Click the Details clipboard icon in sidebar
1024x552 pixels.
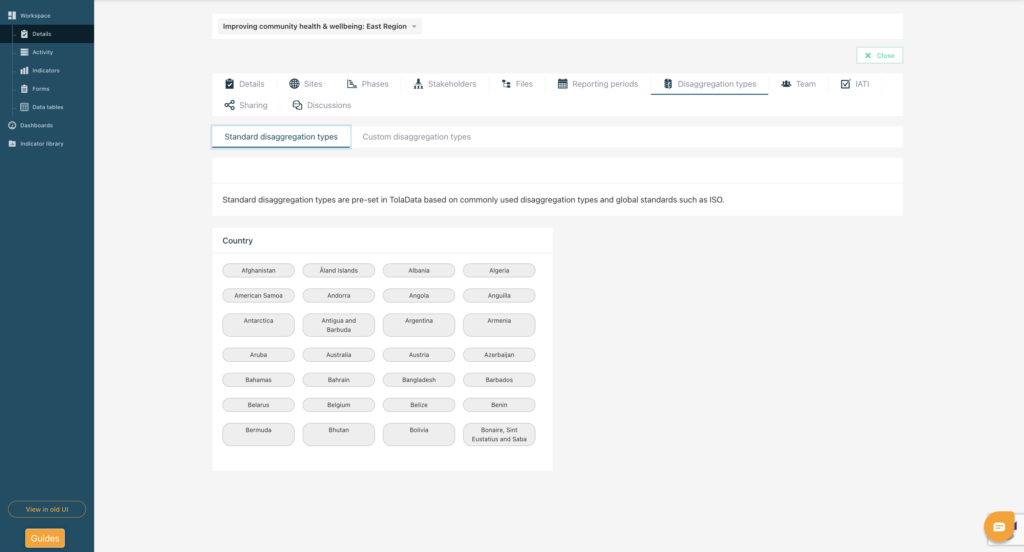click(24, 34)
